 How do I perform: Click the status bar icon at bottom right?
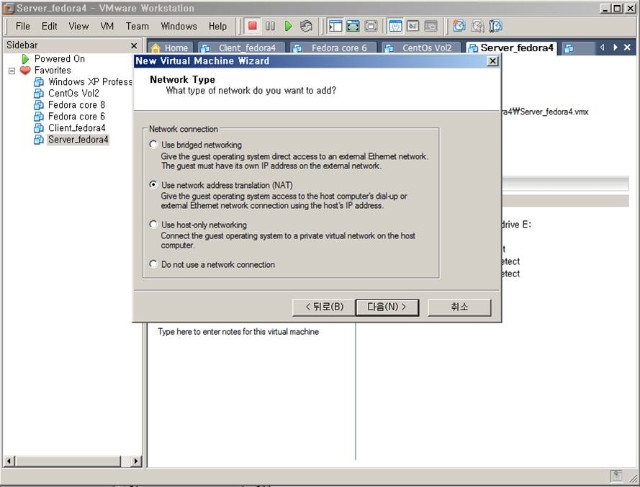click(x=616, y=476)
